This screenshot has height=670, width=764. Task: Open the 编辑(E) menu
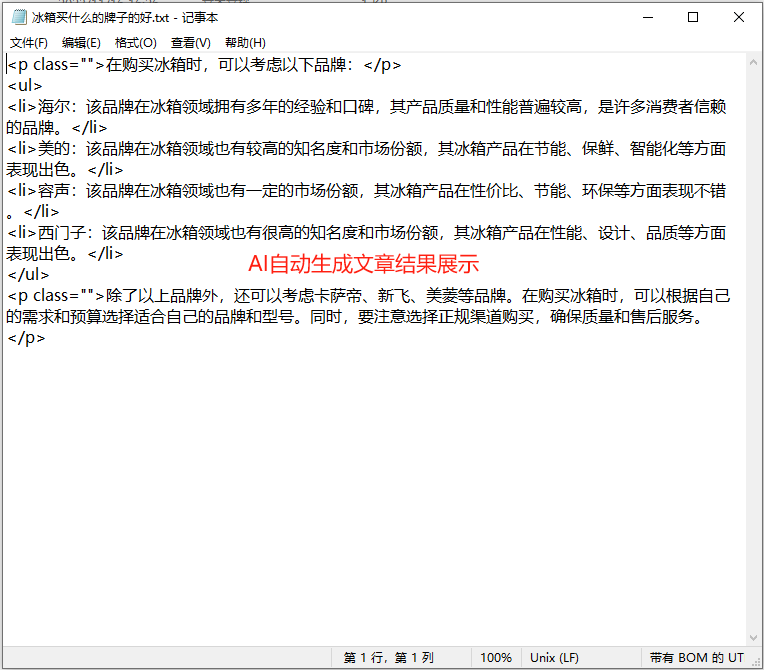(x=81, y=43)
